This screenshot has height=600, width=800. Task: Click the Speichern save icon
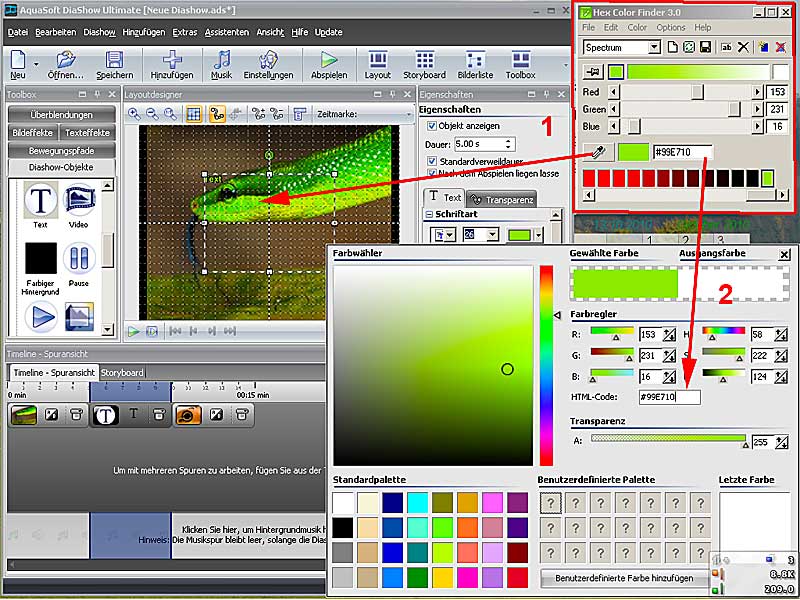[114, 59]
